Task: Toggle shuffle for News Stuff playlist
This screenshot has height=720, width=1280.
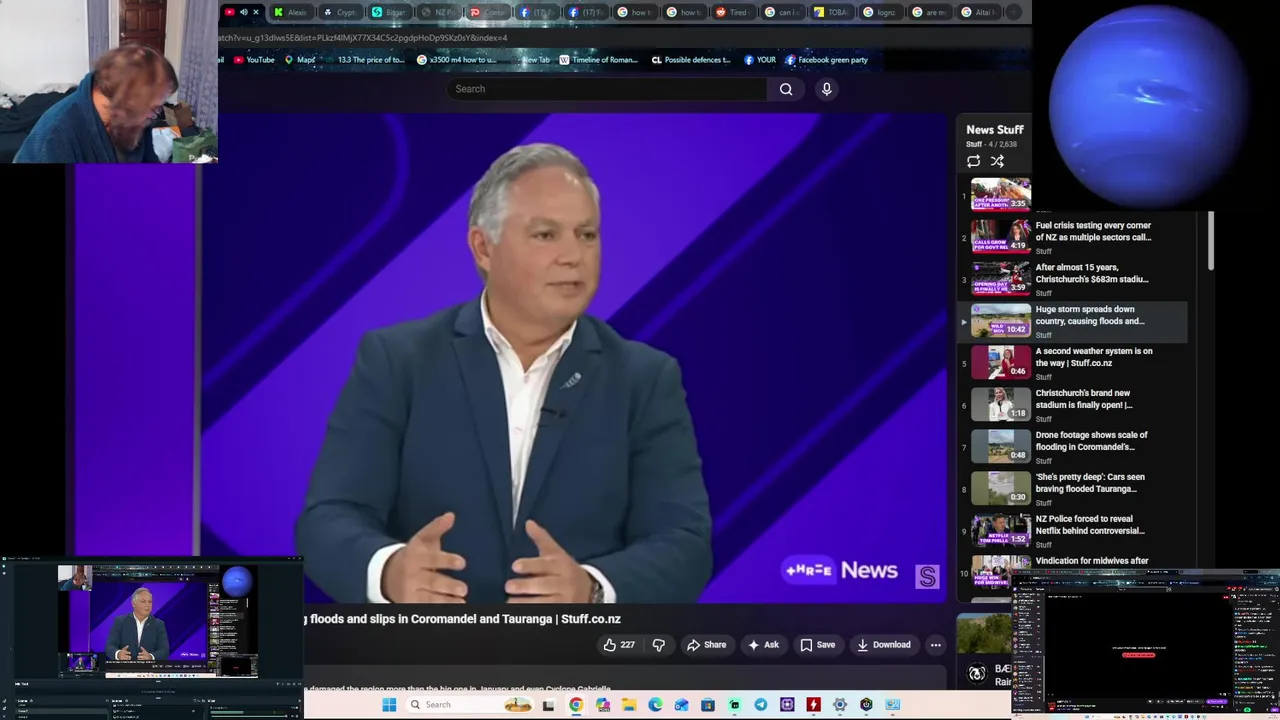Action: point(997,161)
